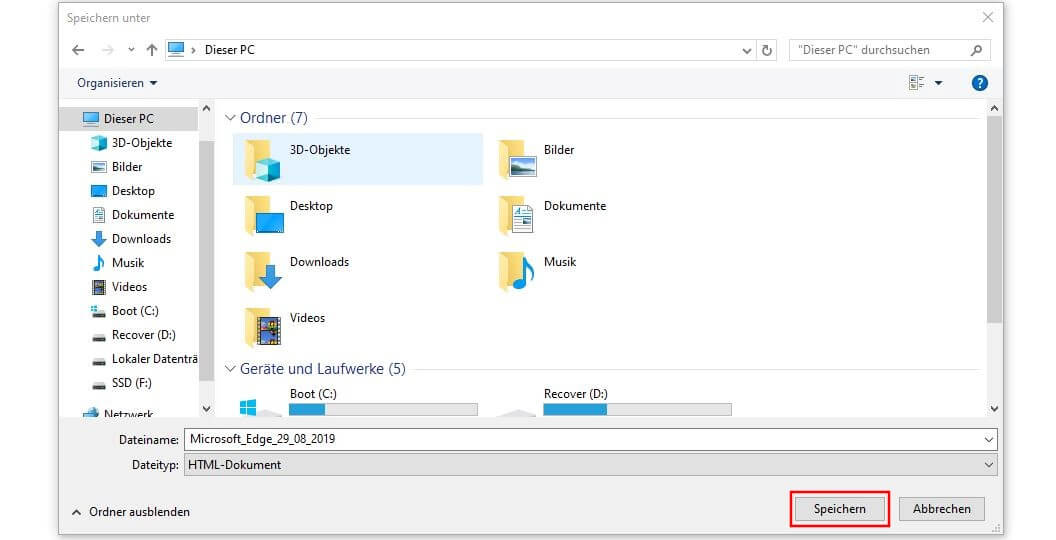
Task: Collapse the Ordner (7) group
Action: click(x=230, y=118)
